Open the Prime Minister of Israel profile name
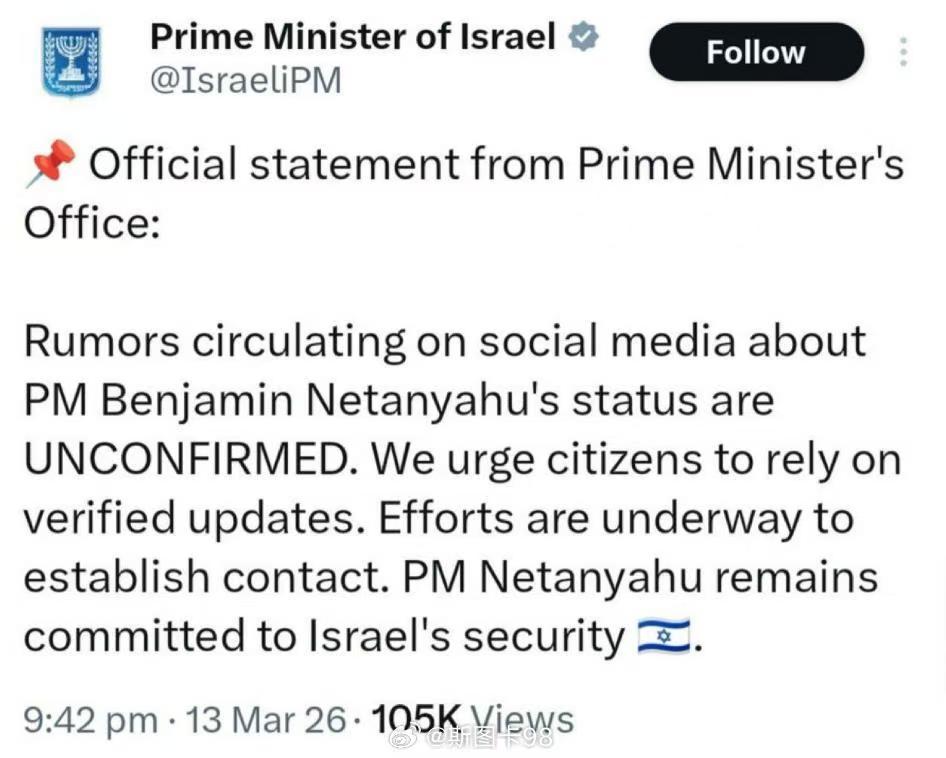The height and width of the screenshot is (758, 946). [352, 38]
